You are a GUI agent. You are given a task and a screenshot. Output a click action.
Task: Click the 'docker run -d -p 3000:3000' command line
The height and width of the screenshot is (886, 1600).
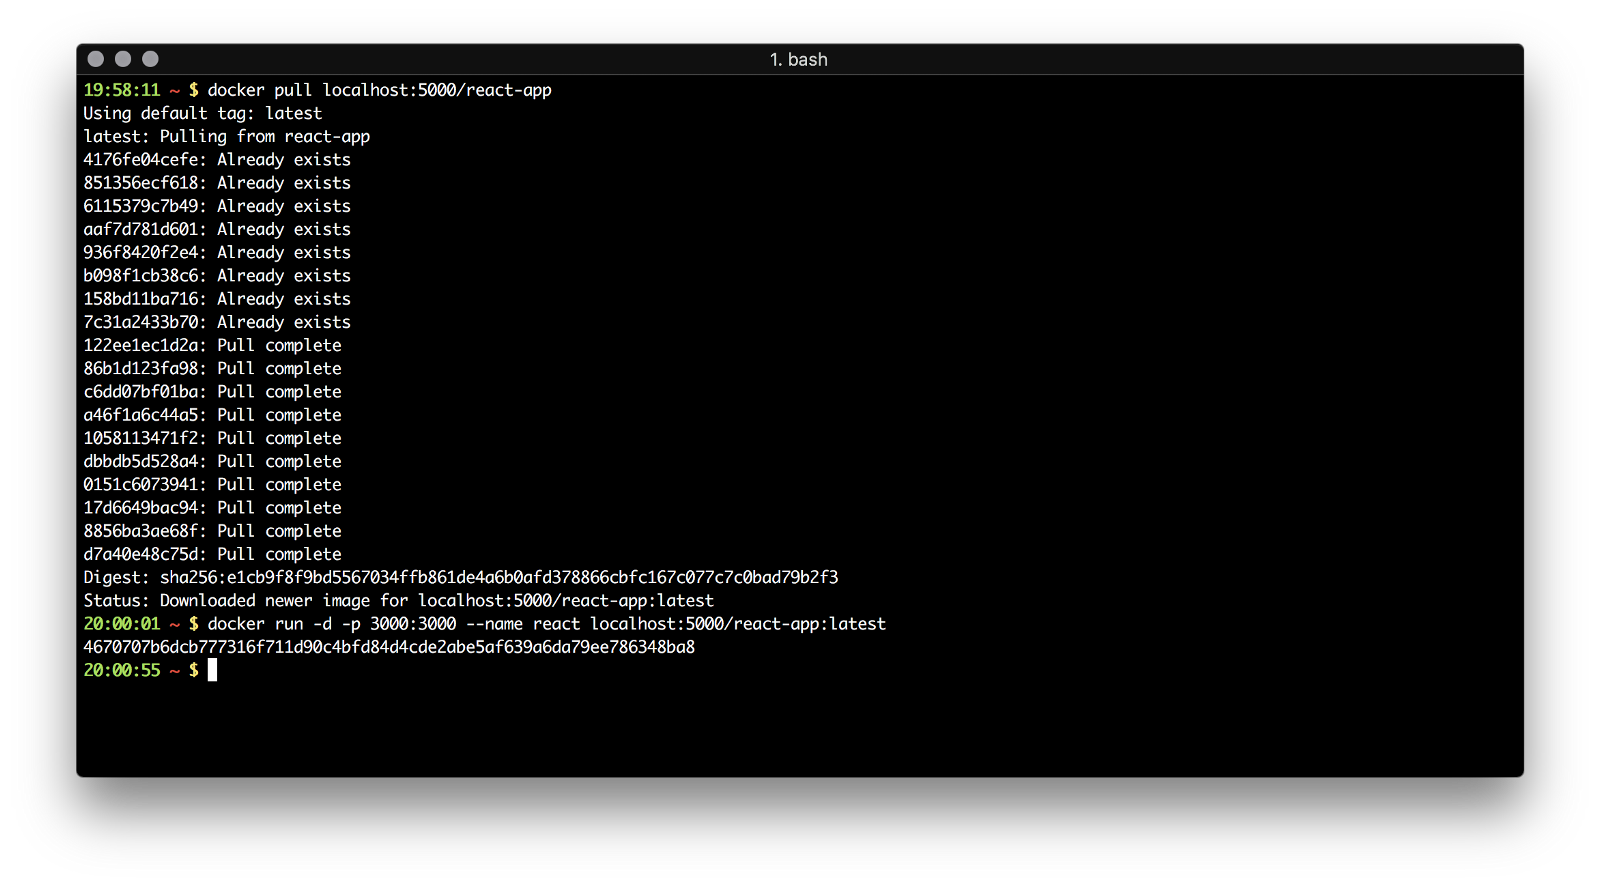(546, 624)
